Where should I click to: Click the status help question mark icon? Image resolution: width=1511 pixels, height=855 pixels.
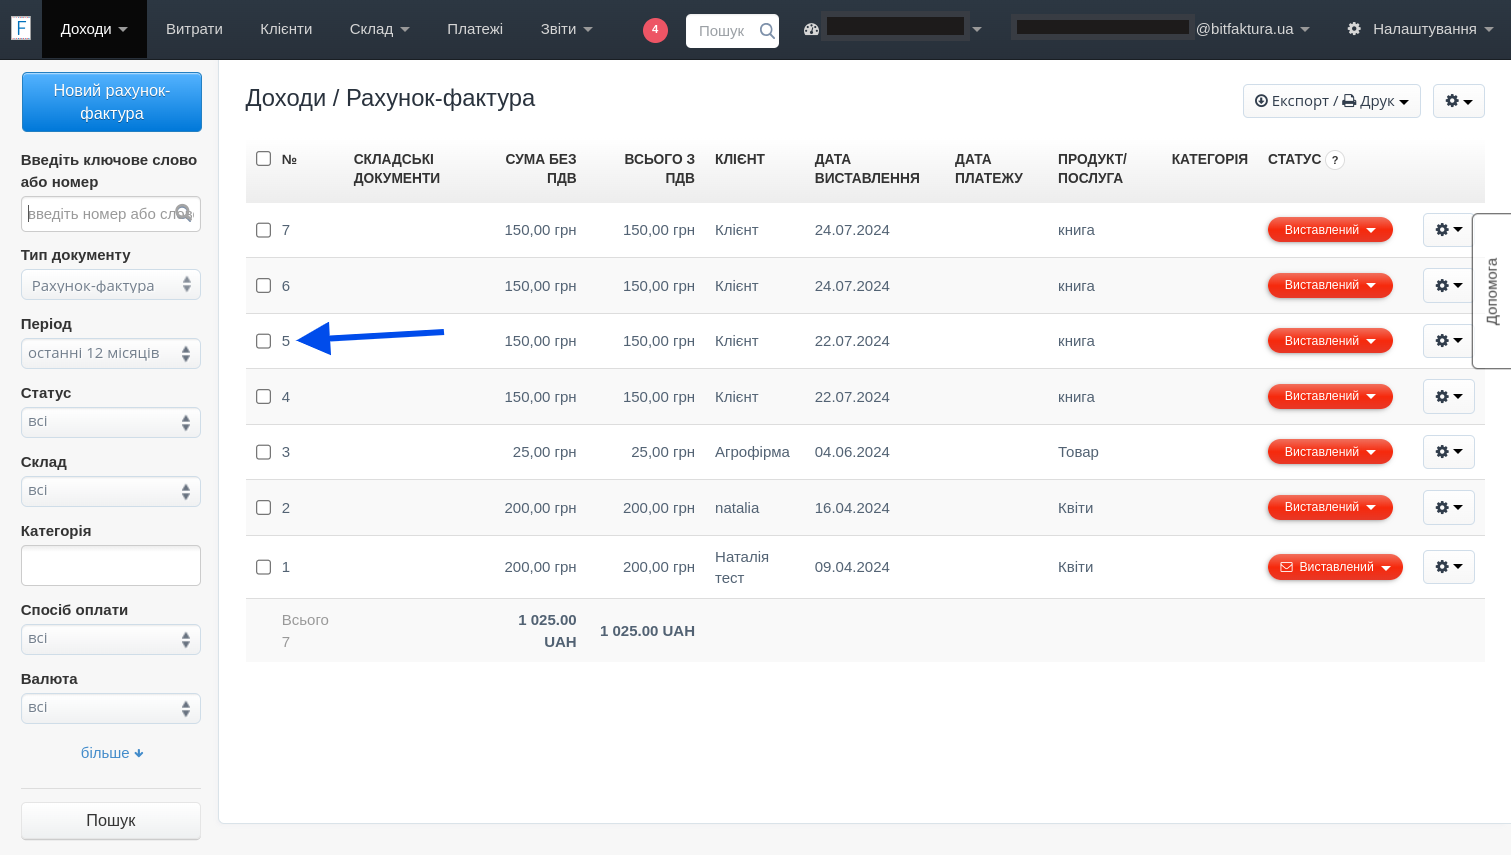(1335, 160)
